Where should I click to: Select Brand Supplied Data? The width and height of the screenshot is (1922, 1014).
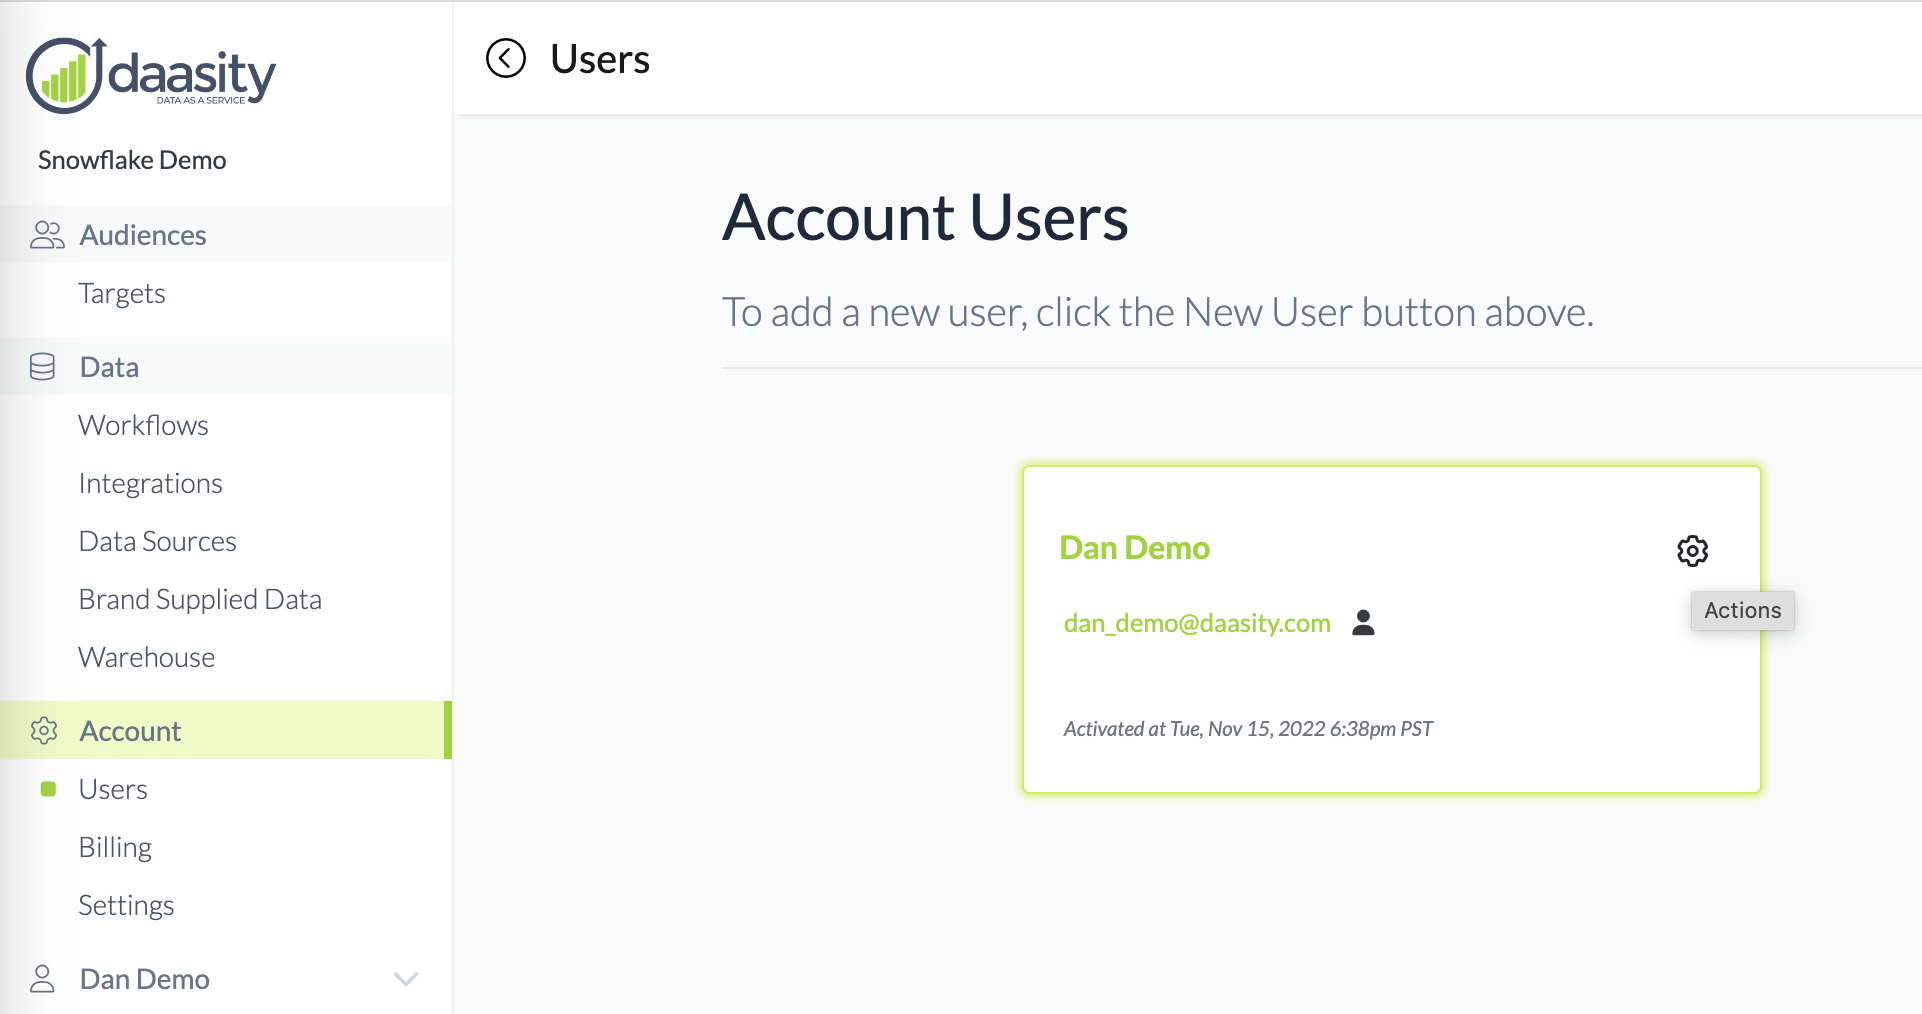pyautogui.click(x=200, y=599)
